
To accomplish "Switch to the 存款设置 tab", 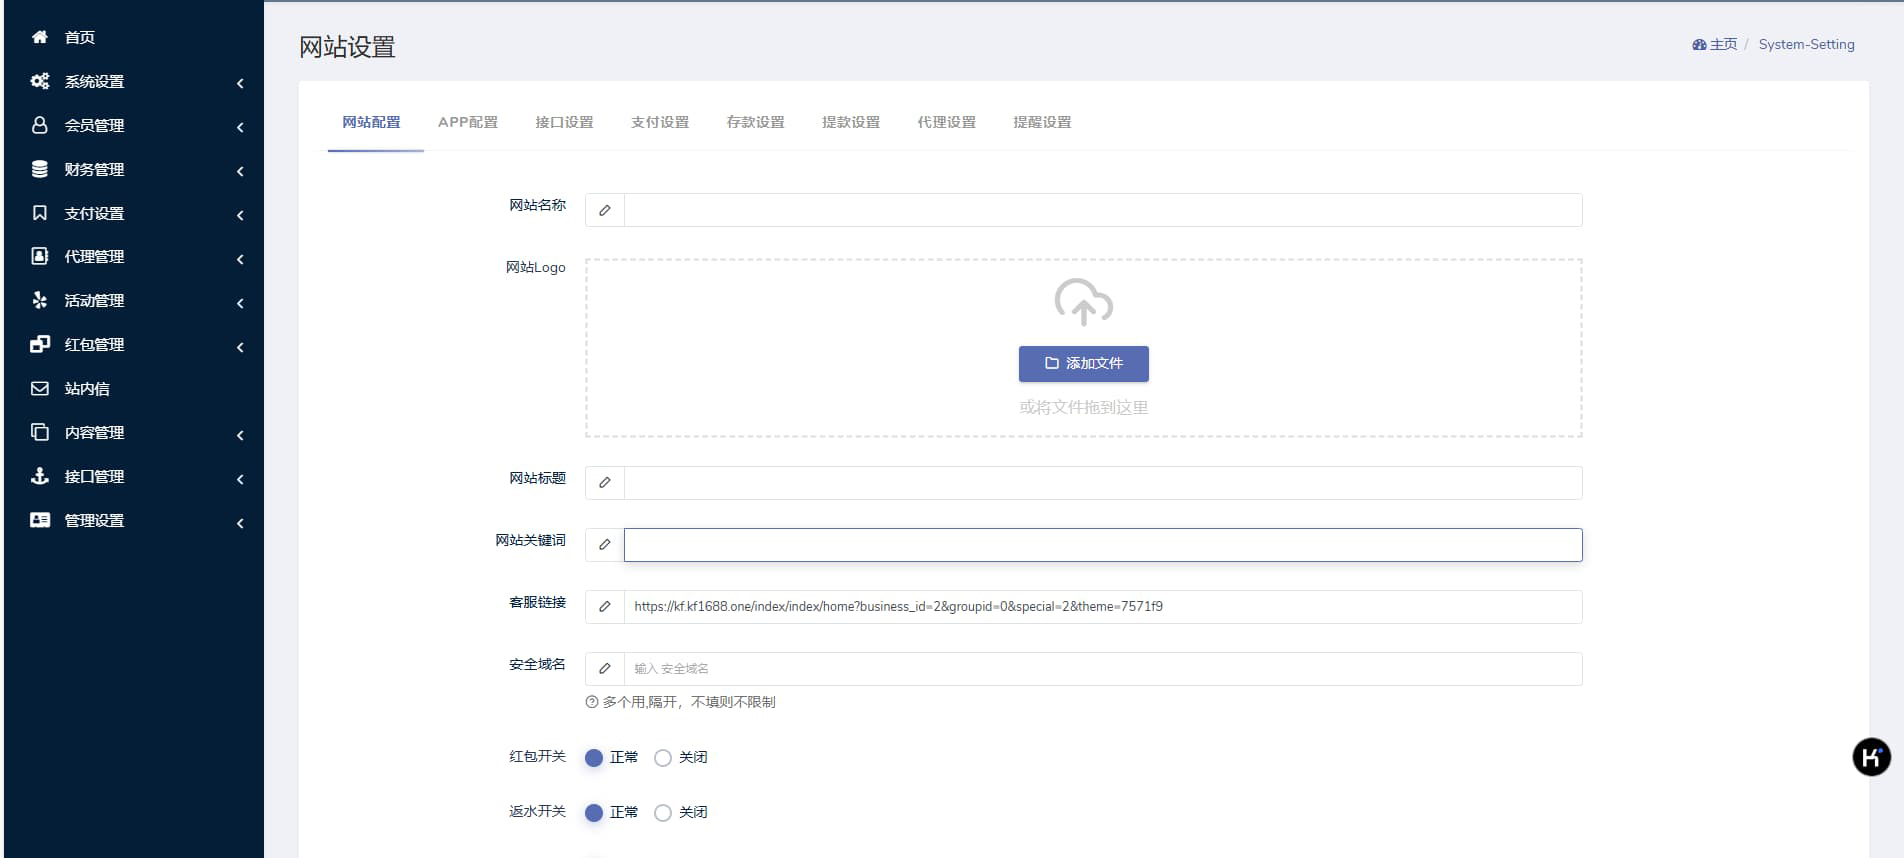I will 755,122.
